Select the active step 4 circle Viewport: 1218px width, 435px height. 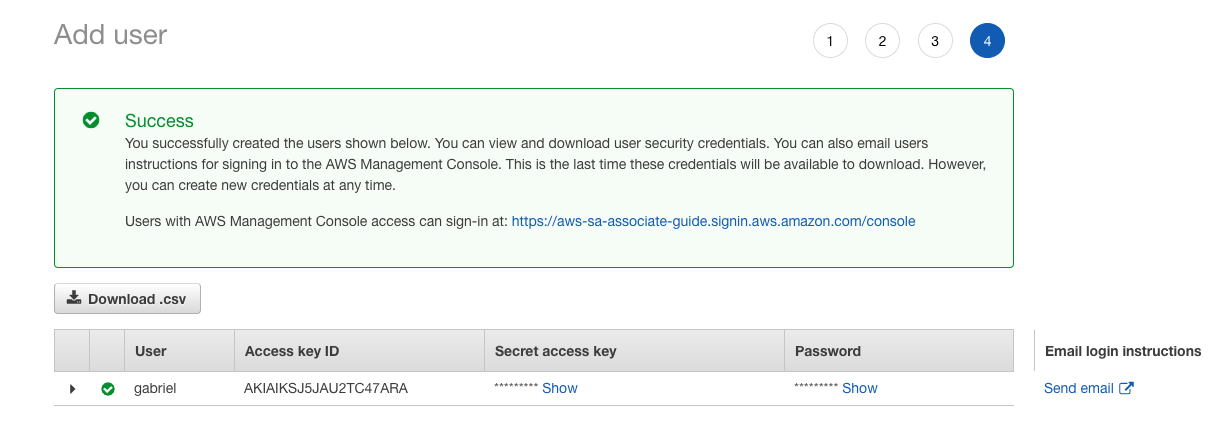987,41
